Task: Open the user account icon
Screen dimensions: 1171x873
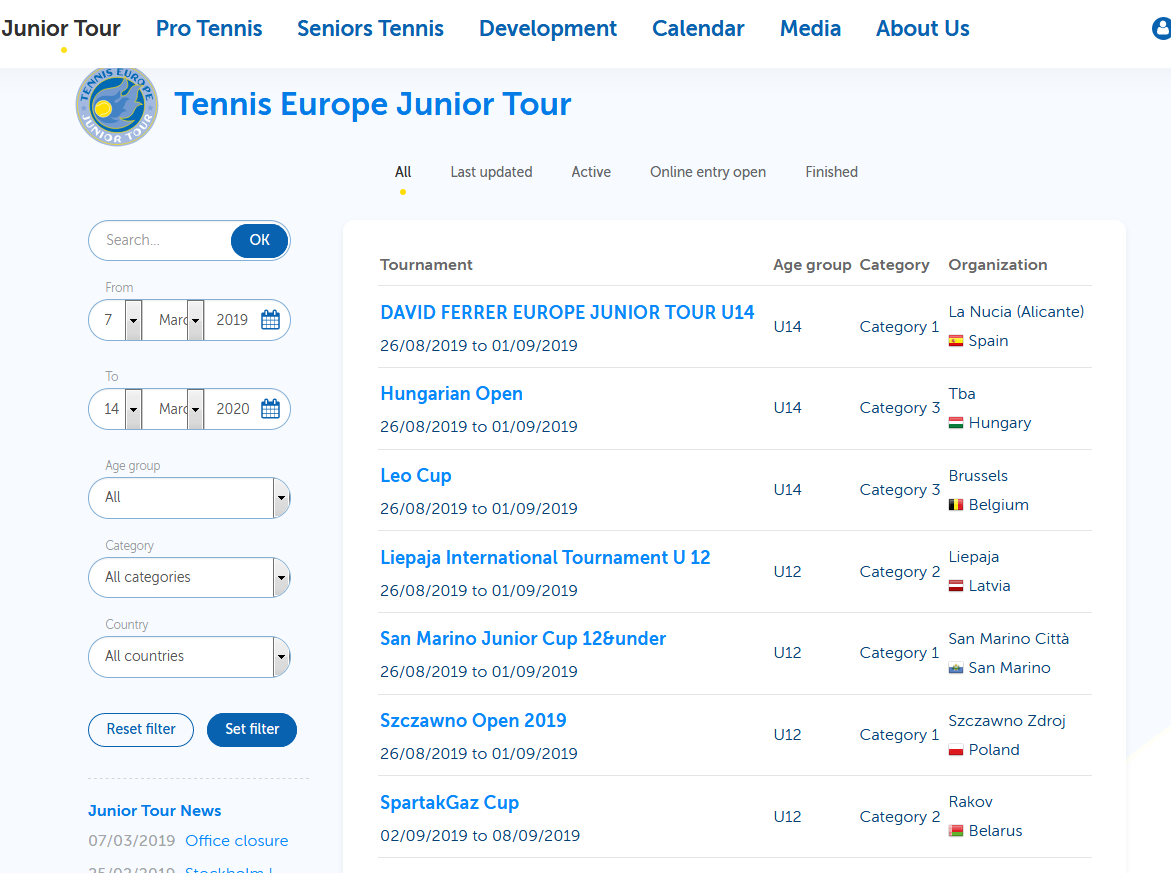Action: [x=1161, y=28]
